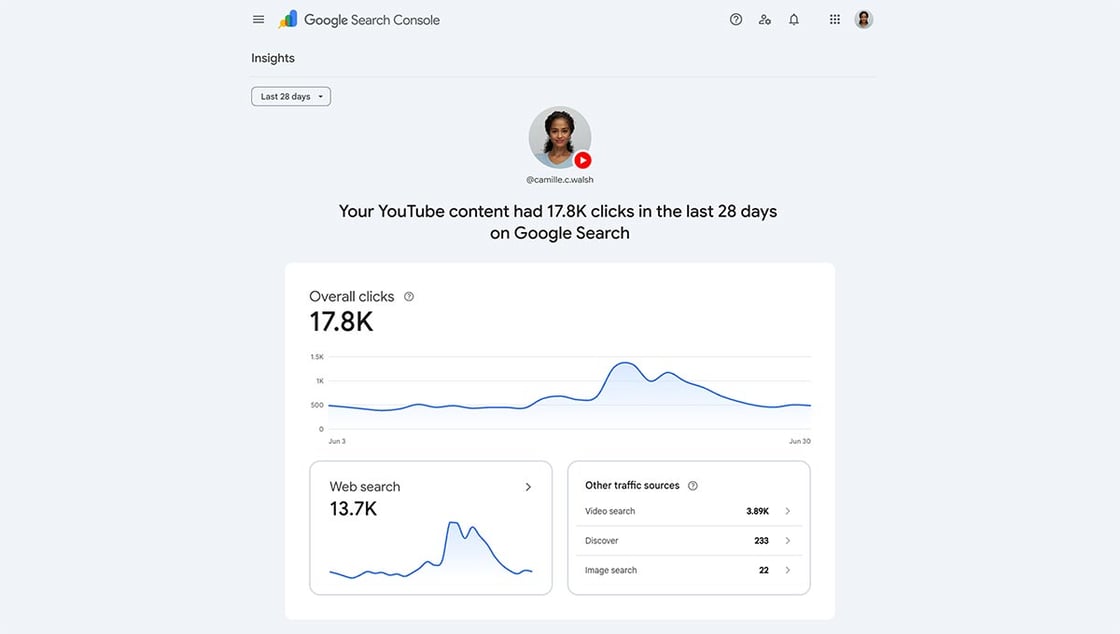This screenshot has width=1120, height=634.
Task: Expand the Discover row chevron
Action: [788, 540]
